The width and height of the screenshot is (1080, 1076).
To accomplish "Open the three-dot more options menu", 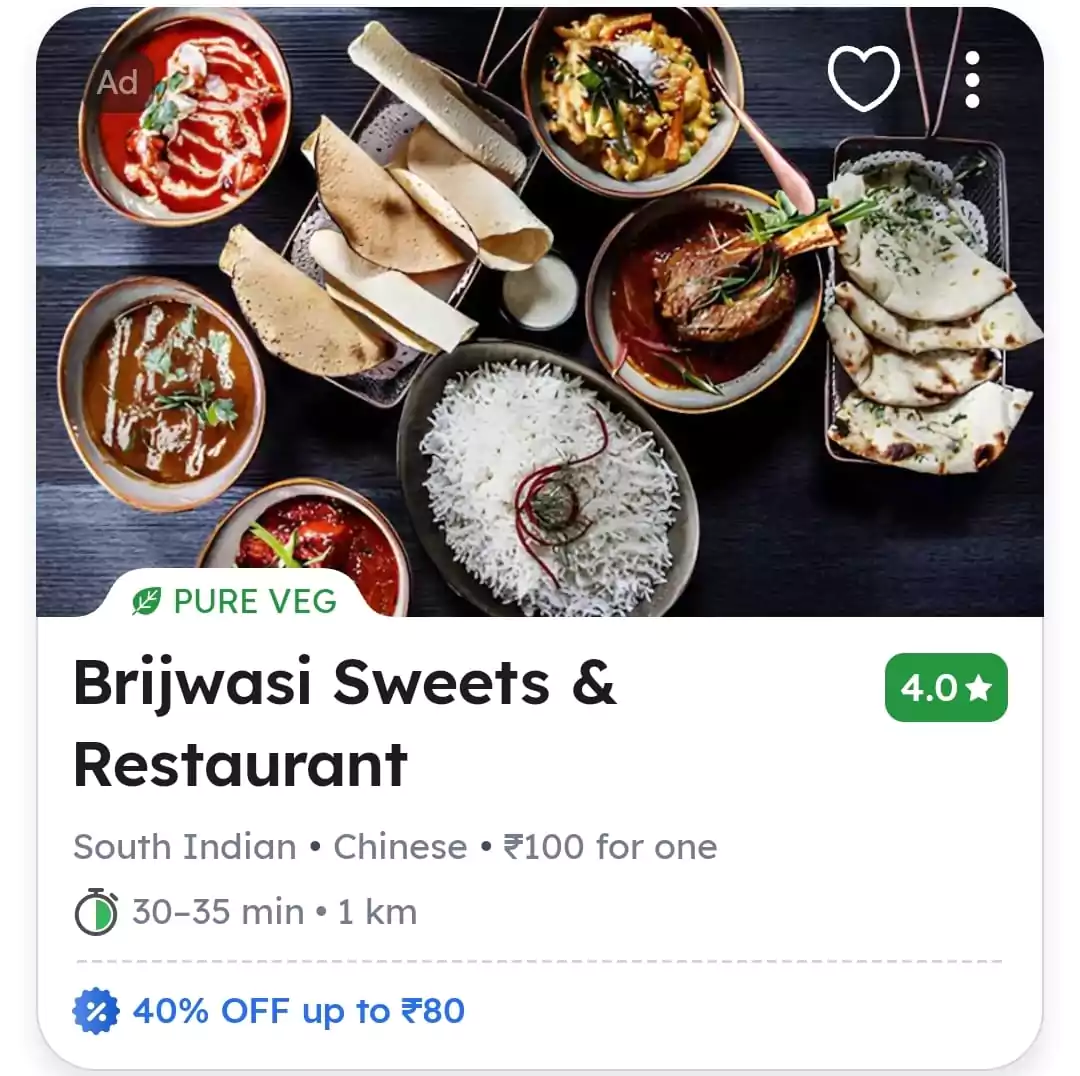I will tap(972, 80).
